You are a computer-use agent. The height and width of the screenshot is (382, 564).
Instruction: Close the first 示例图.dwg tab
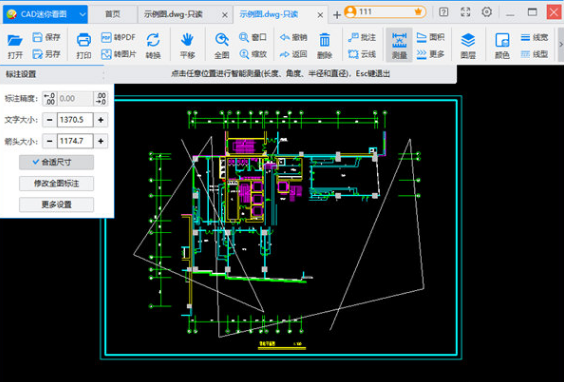pyautogui.click(x=225, y=15)
